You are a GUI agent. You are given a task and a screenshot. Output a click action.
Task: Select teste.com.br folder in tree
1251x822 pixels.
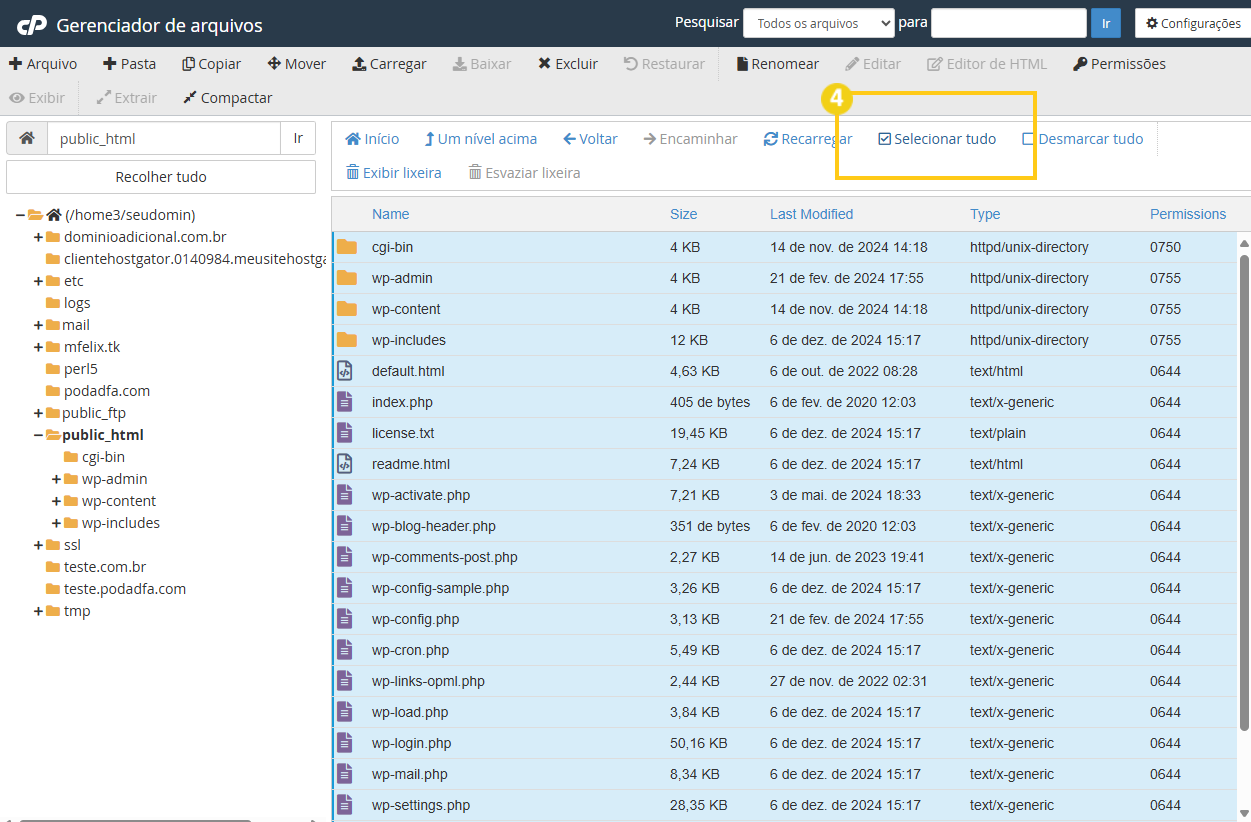105,567
